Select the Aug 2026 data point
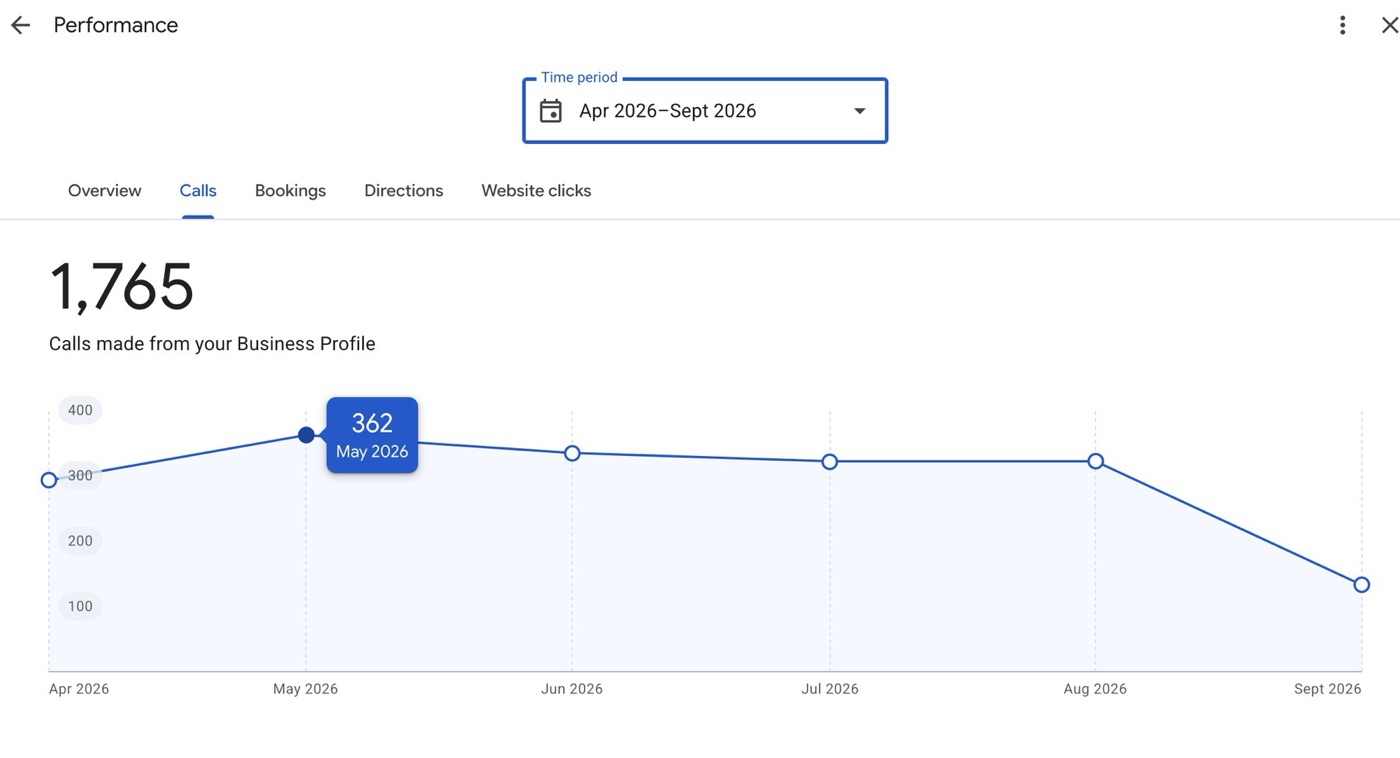Screen dimensions: 1400x758 (x=1096, y=461)
